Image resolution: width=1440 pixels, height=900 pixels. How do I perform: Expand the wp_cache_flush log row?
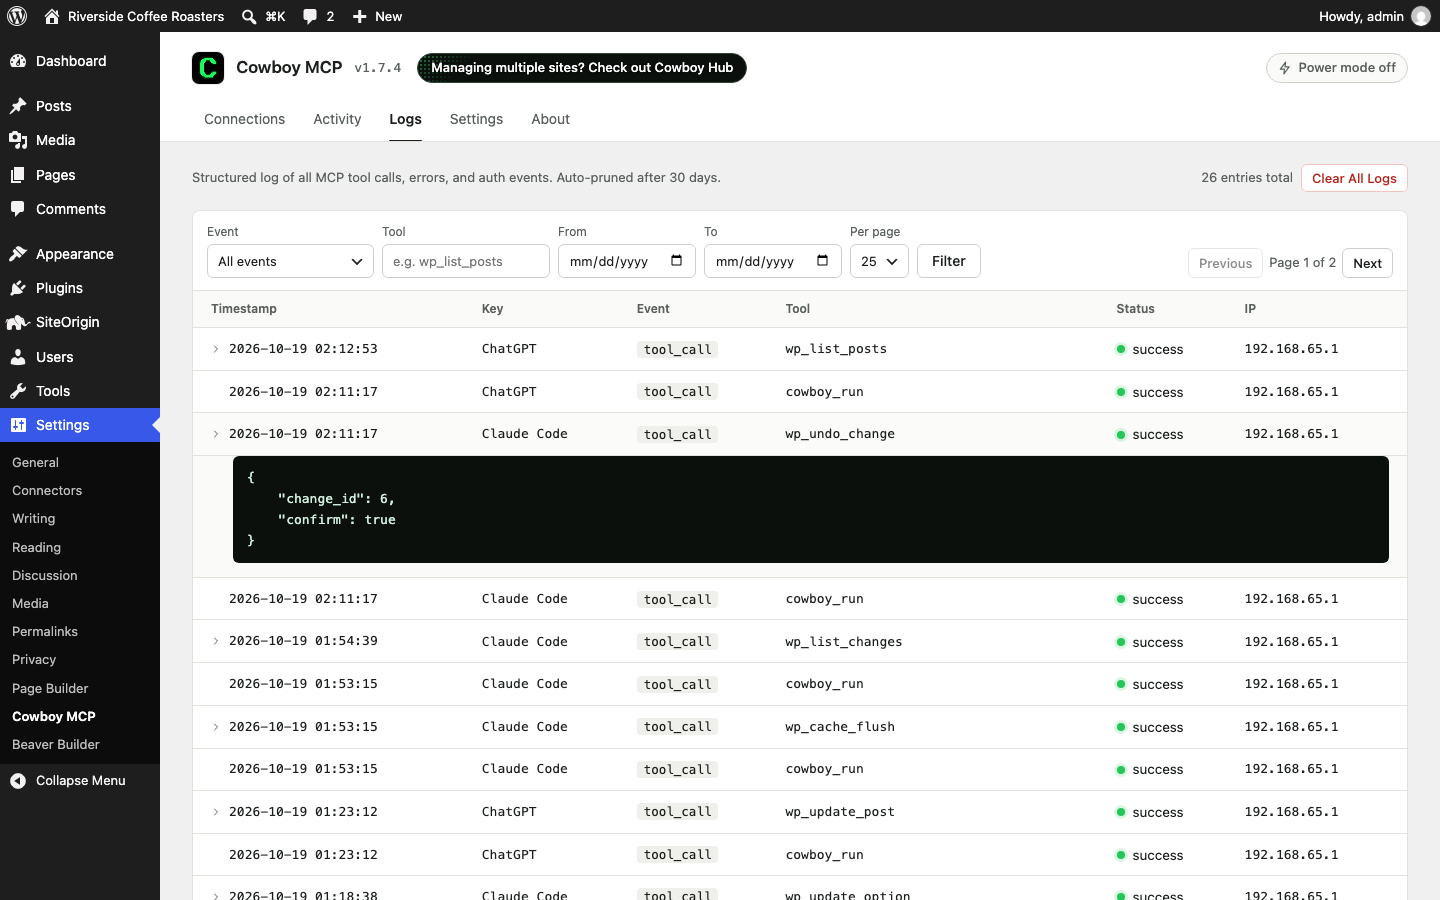click(x=216, y=727)
